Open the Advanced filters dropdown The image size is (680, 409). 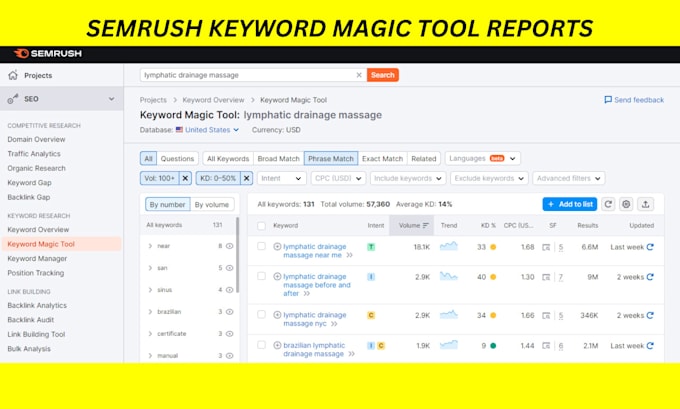[569, 178]
